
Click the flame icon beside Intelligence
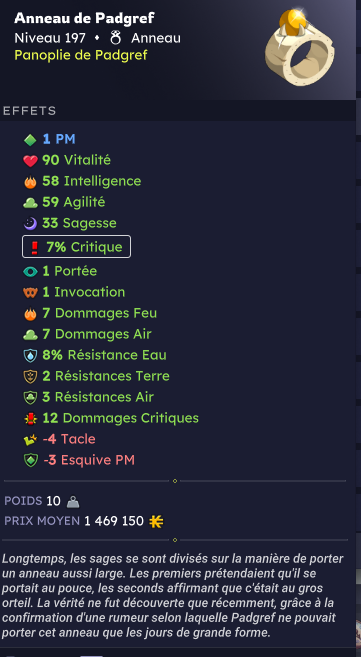[x=30, y=182]
